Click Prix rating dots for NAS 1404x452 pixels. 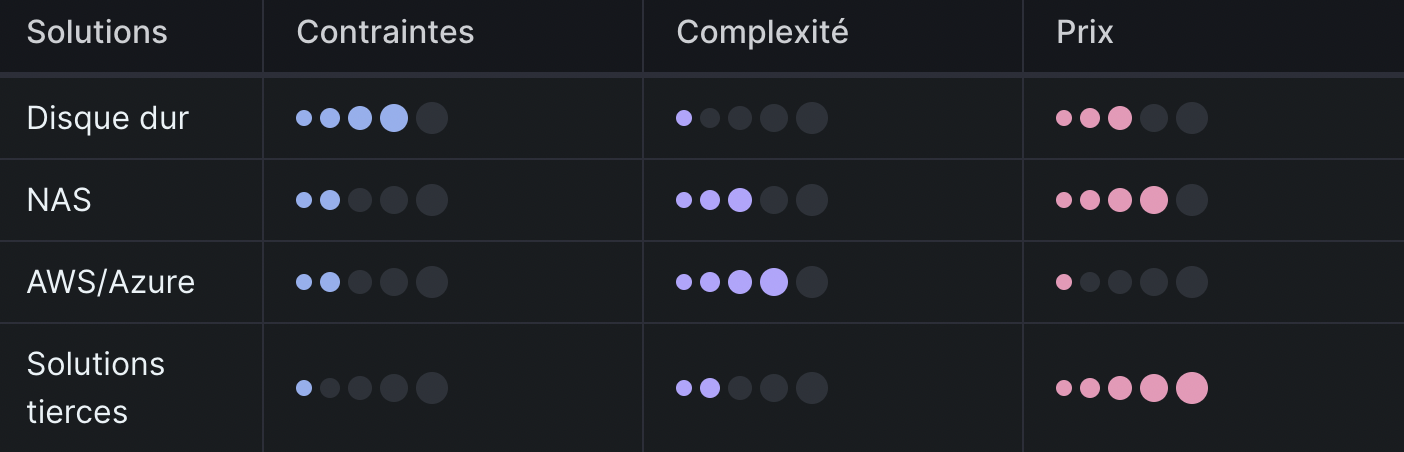tap(1131, 200)
